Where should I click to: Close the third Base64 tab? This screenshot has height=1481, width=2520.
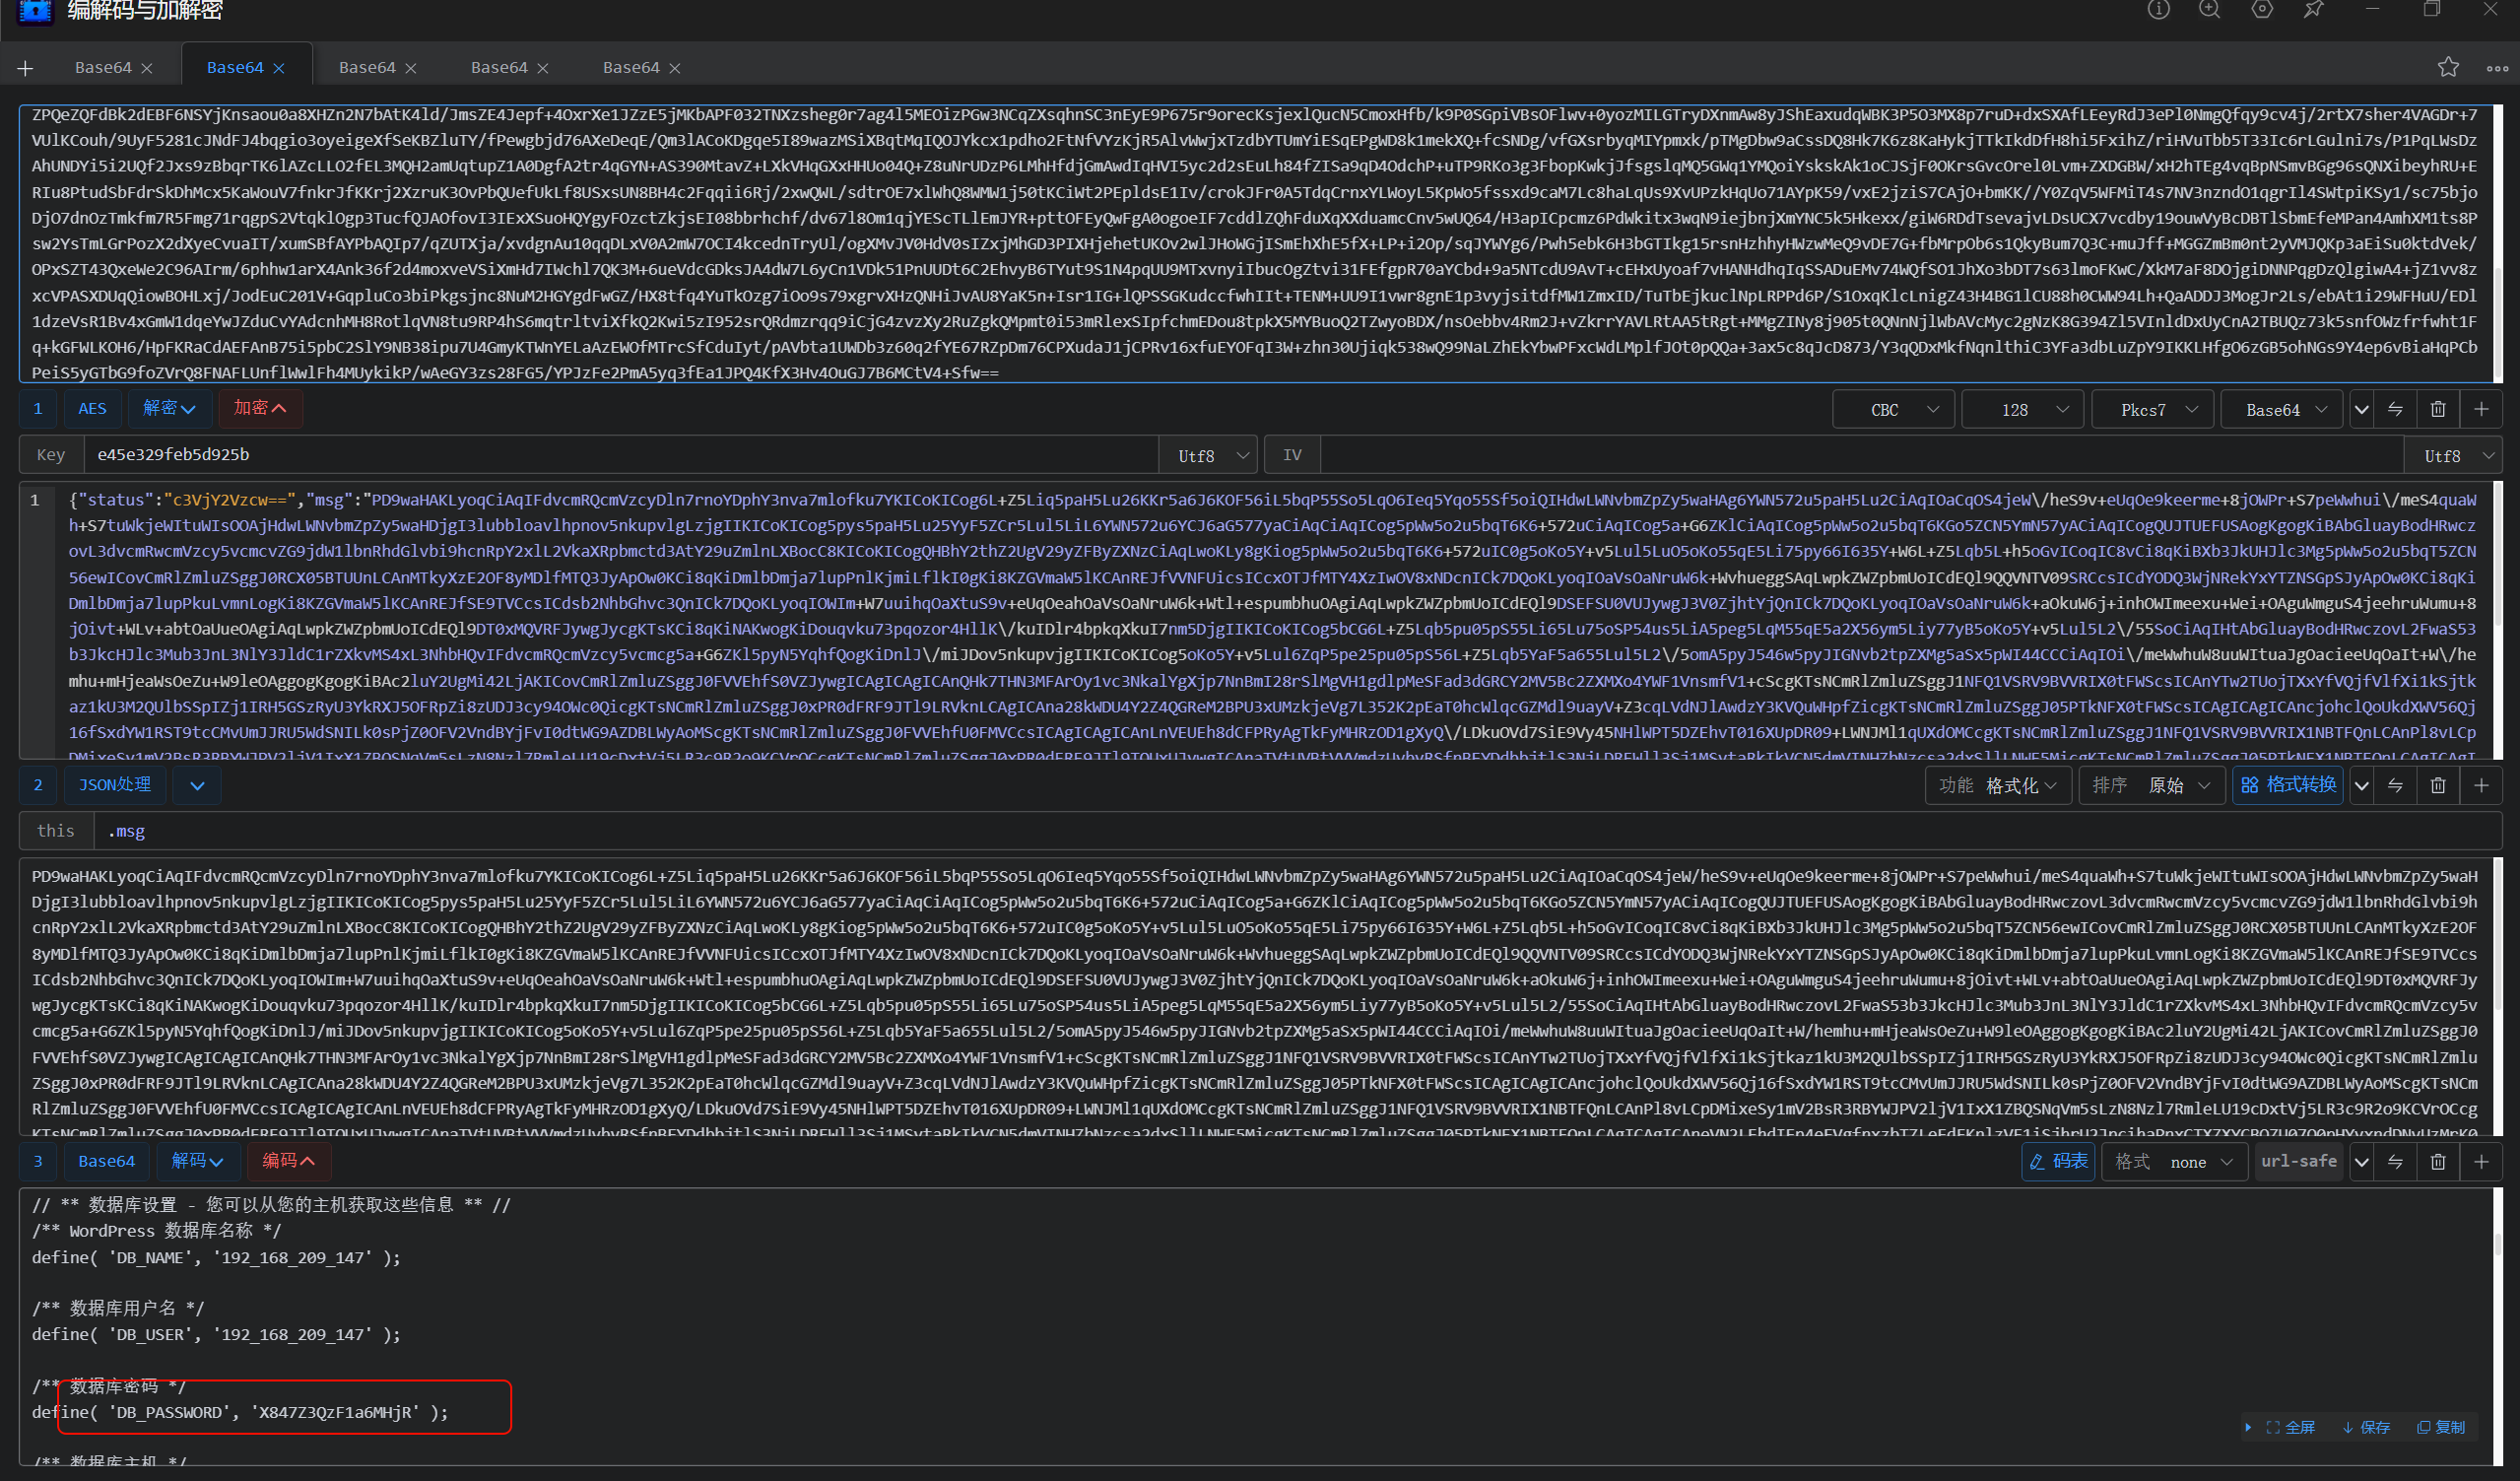click(x=411, y=68)
